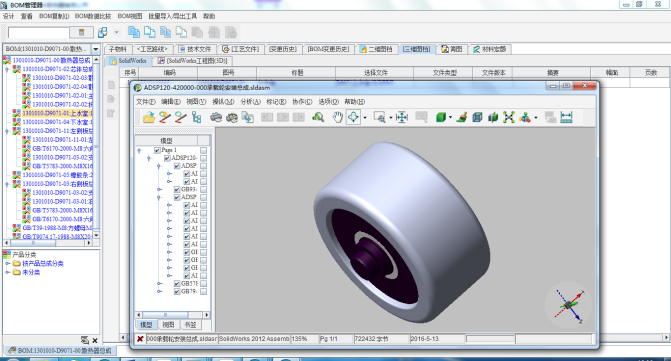Click the explode assembly icon
This screenshot has height=361, width=671.
coord(509,117)
